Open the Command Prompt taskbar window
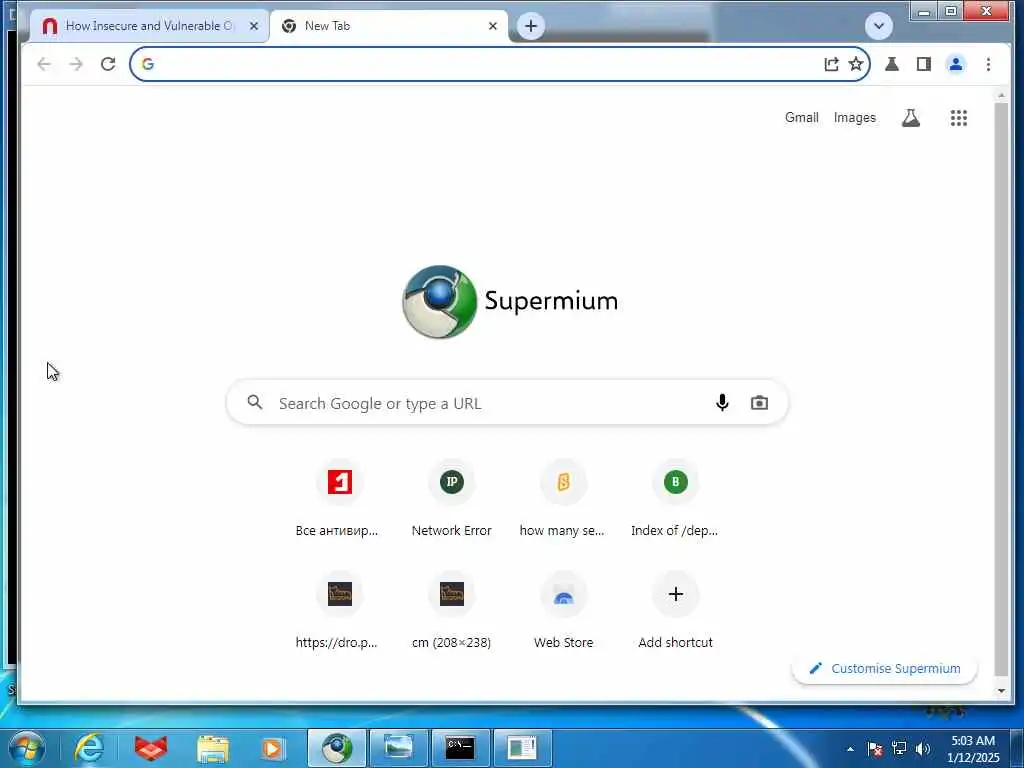This screenshot has height=768, width=1024. click(460, 748)
